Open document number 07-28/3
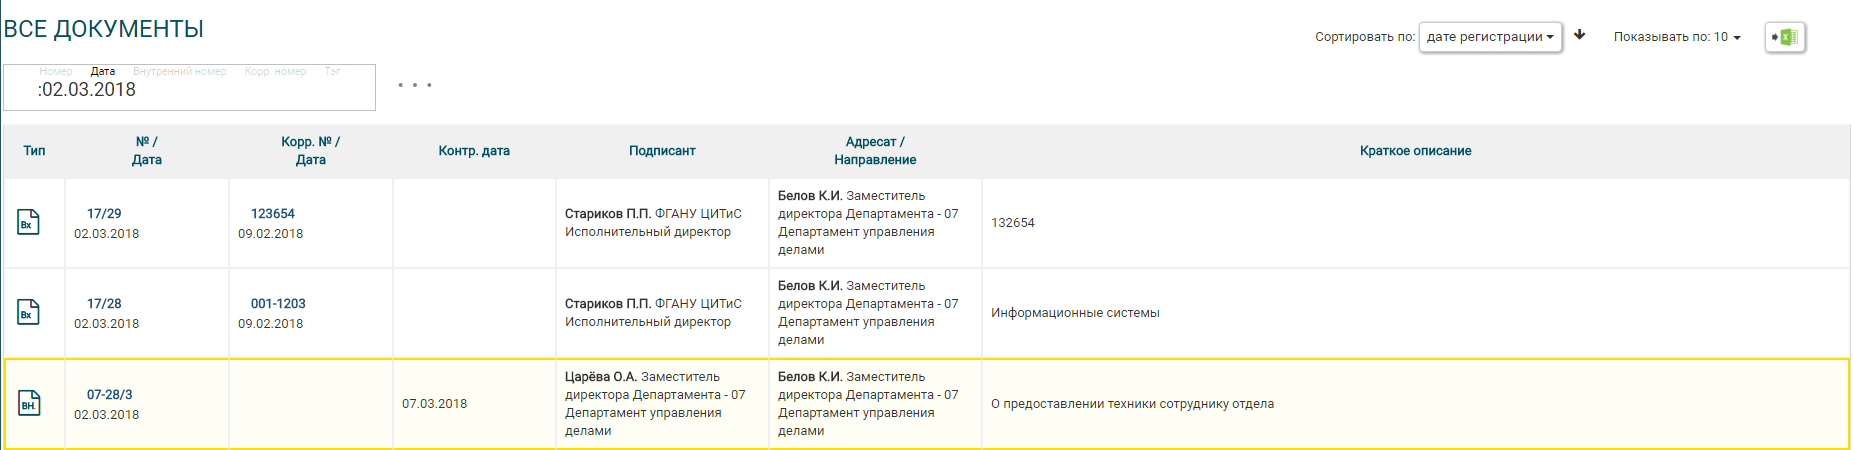Image resolution: width=1853 pixels, height=450 pixels. pos(109,394)
